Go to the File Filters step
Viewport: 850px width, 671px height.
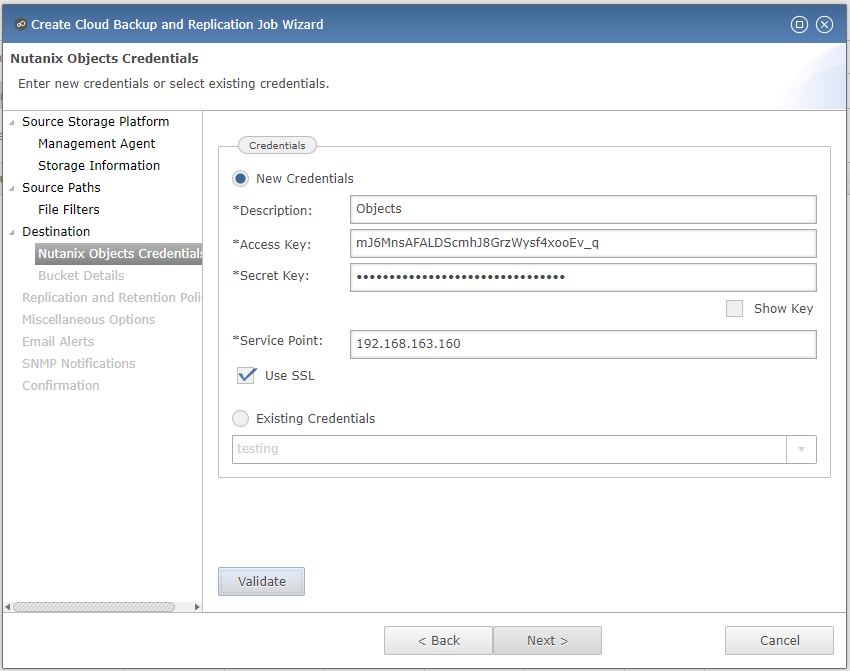69,209
